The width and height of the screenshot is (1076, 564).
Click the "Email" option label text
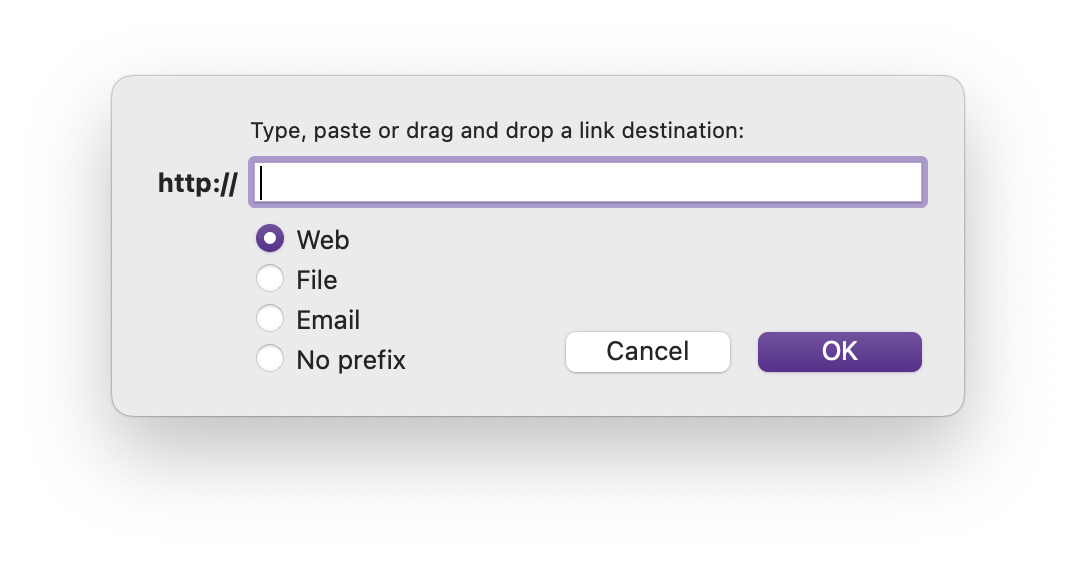328,320
